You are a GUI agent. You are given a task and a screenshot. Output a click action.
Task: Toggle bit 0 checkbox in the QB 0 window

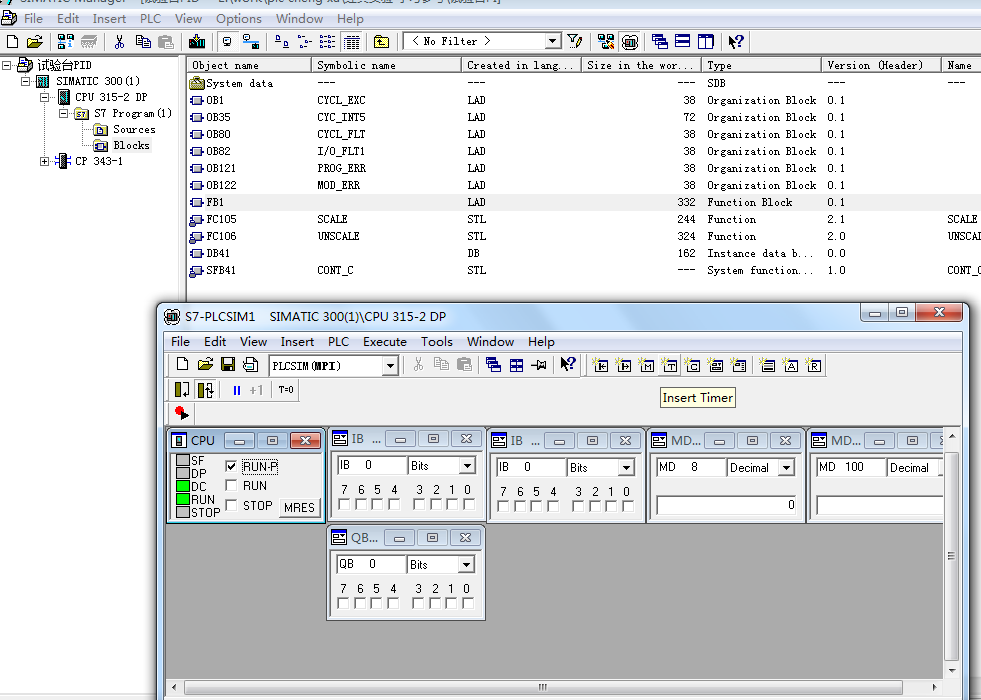(x=467, y=603)
